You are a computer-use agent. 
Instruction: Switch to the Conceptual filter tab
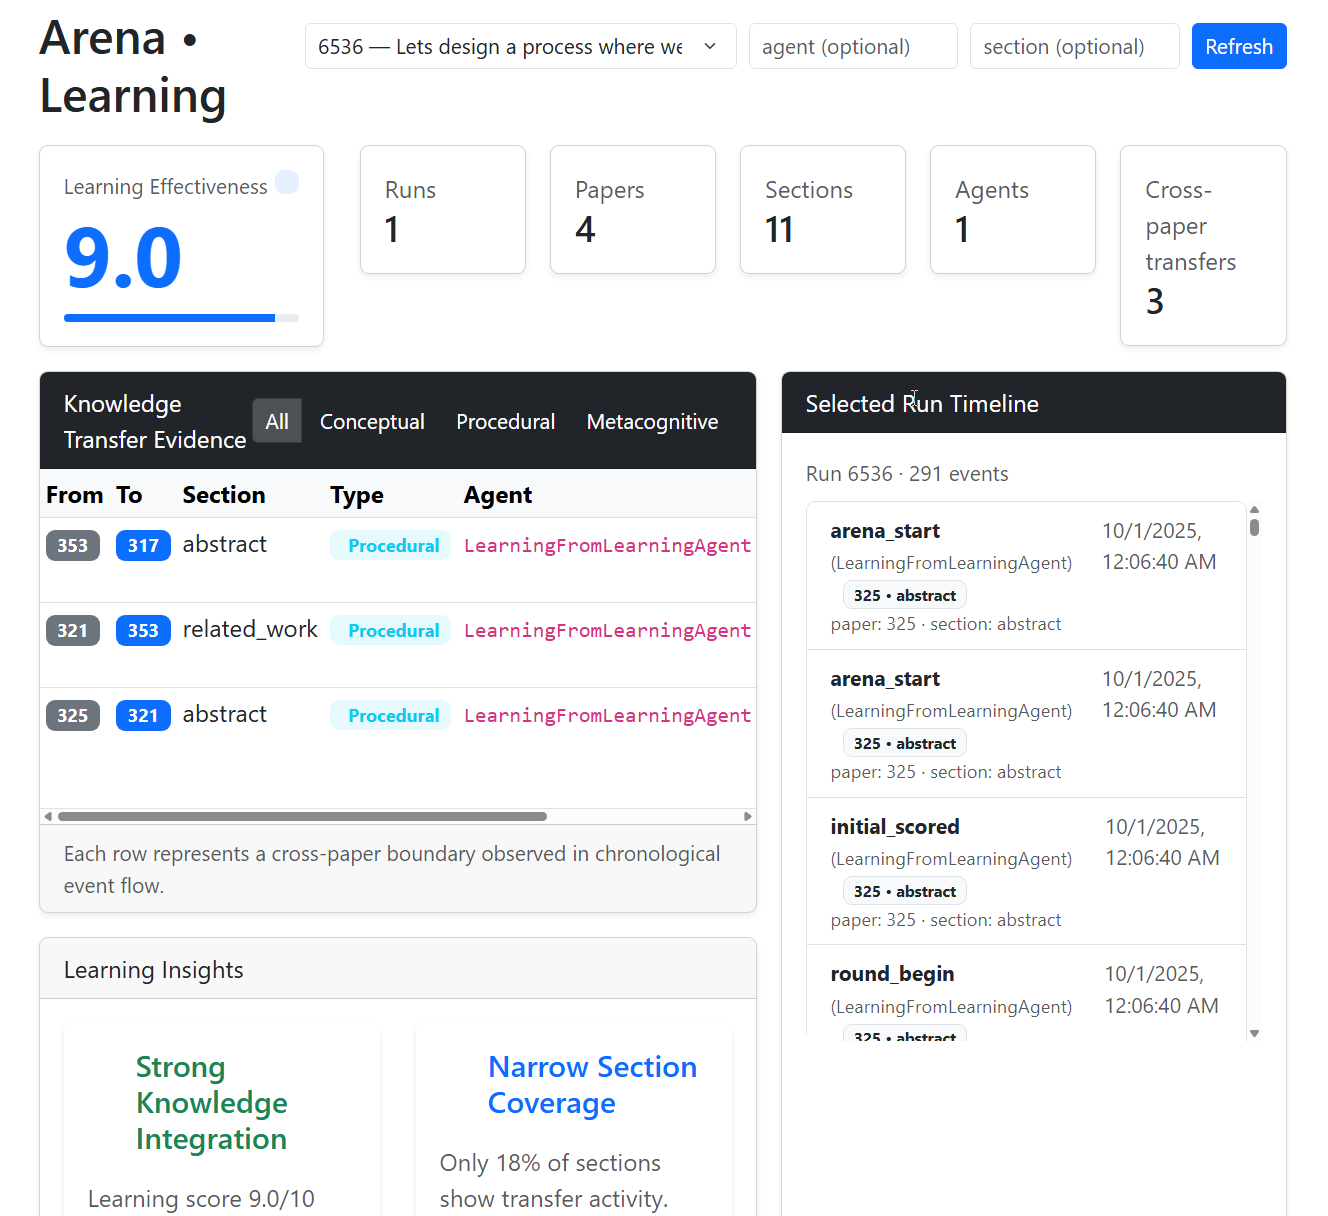click(371, 421)
